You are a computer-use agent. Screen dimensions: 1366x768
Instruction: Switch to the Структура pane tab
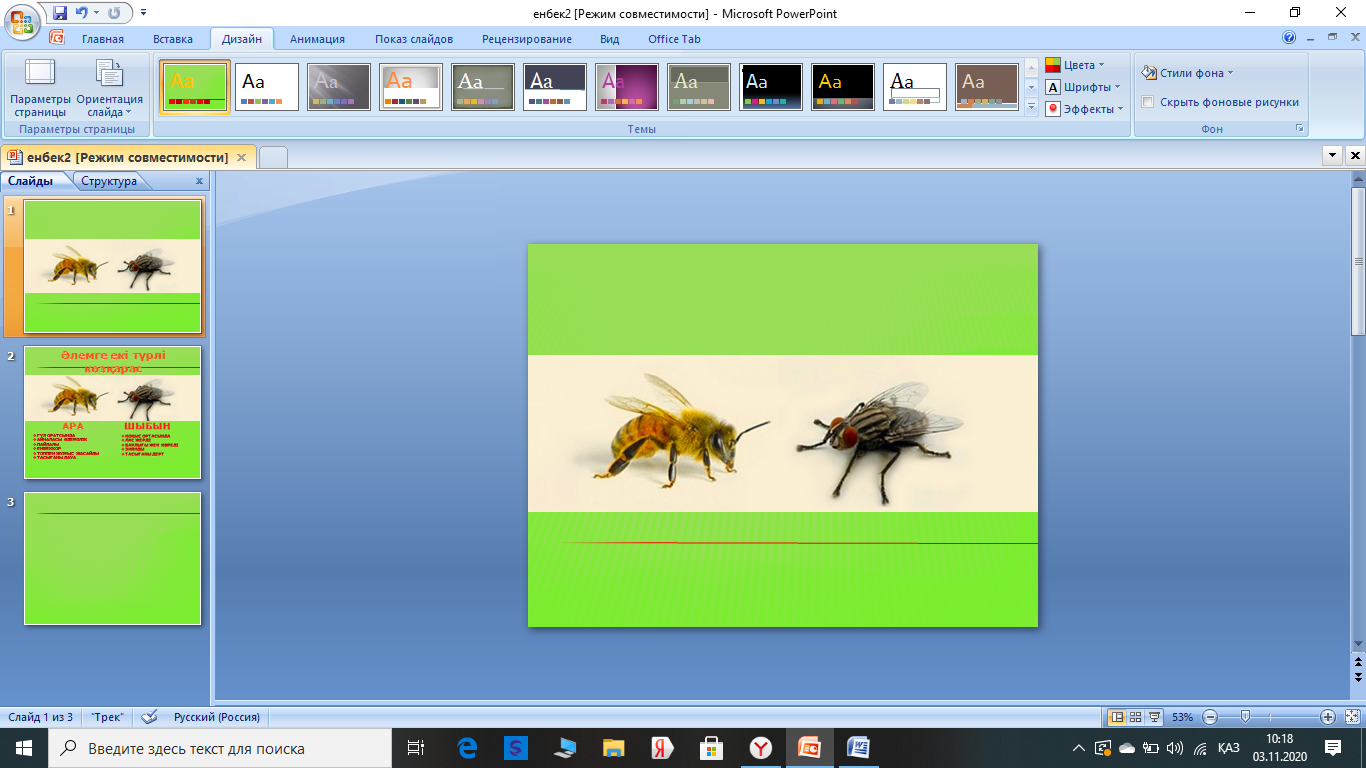click(109, 181)
